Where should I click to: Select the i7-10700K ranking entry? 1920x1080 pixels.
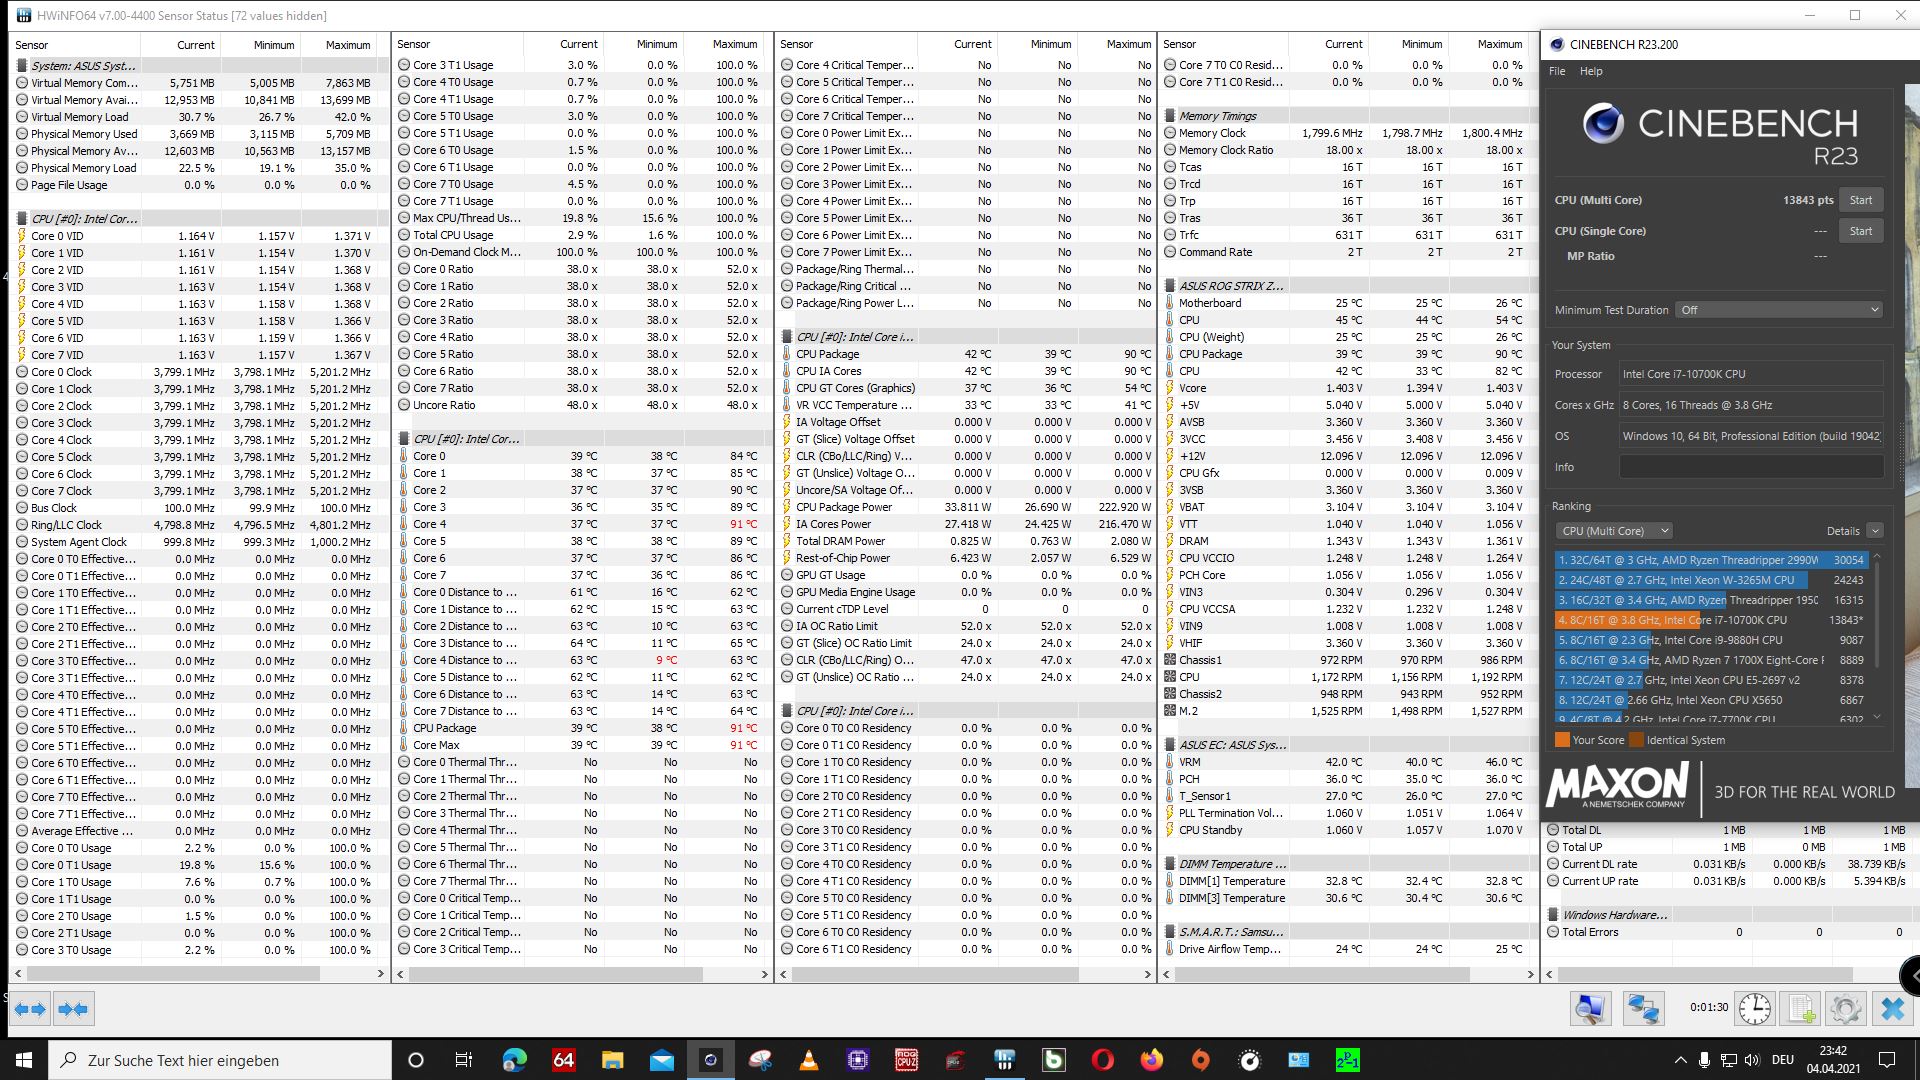pos(1711,620)
